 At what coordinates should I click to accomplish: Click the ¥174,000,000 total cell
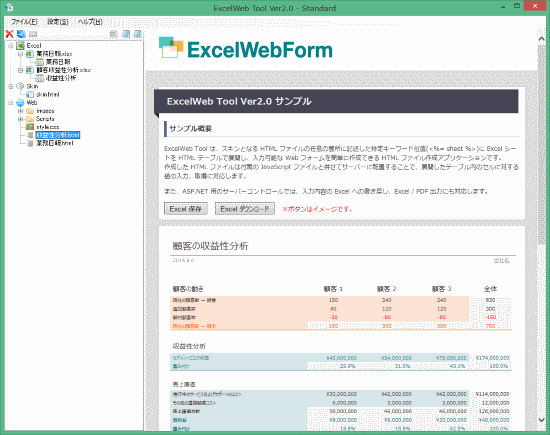point(492,358)
